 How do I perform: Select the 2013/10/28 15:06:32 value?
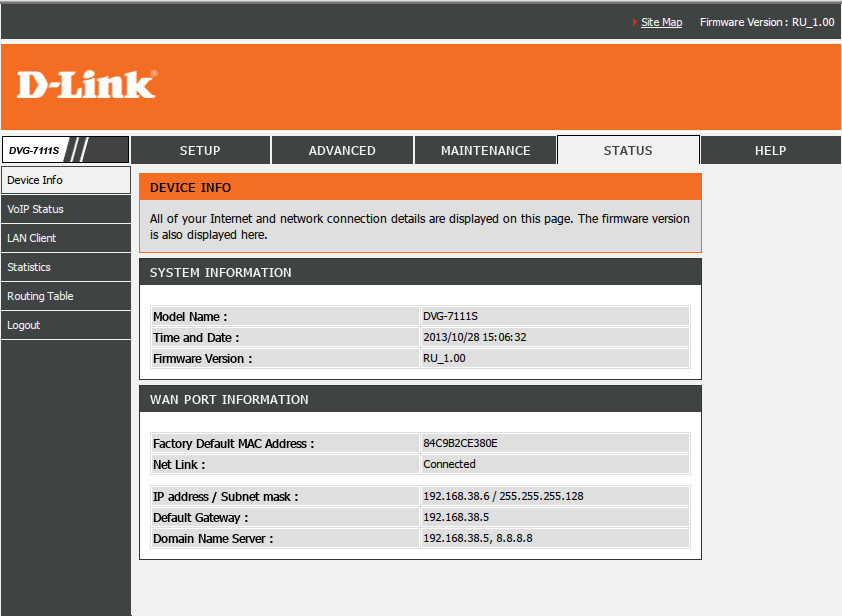[x=475, y=337]
